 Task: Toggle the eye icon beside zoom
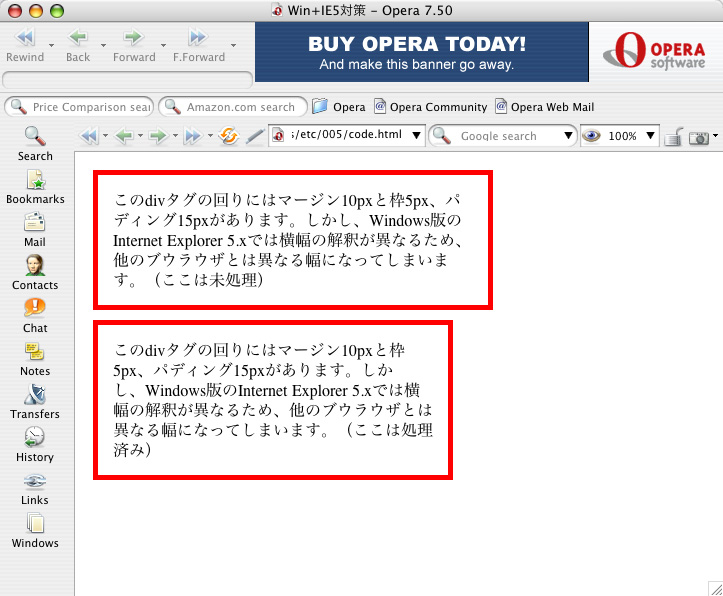[x=591, y=136]
